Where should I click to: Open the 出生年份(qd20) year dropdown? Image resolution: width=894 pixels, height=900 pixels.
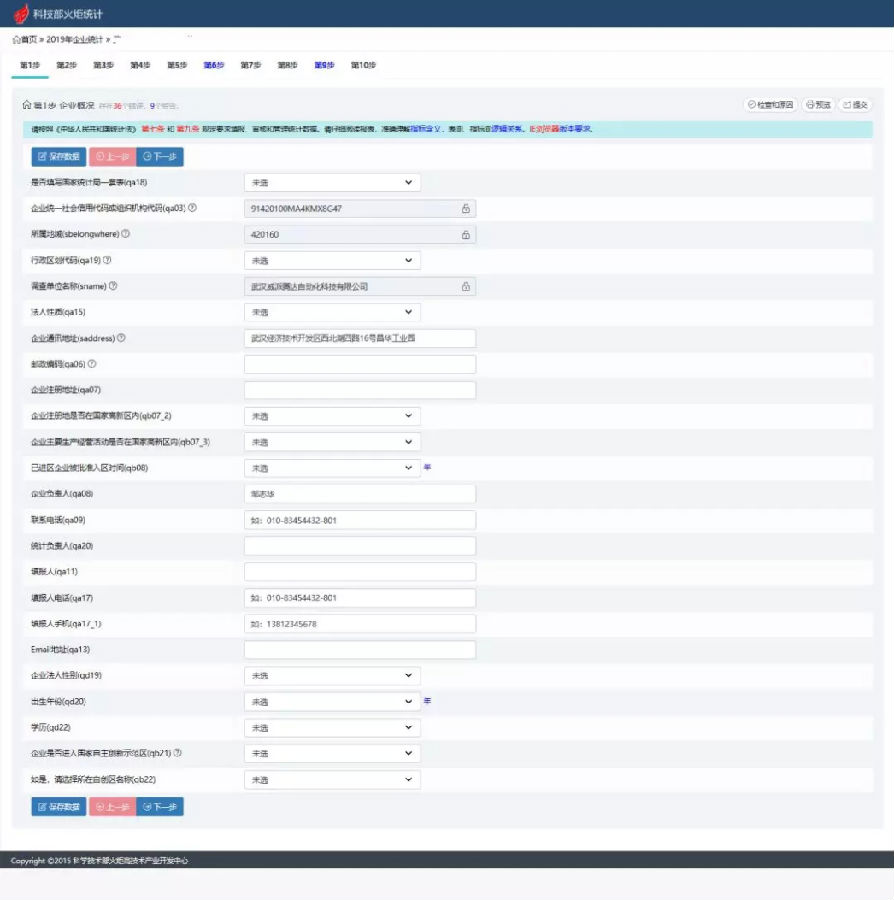click(x=332, y=702)
